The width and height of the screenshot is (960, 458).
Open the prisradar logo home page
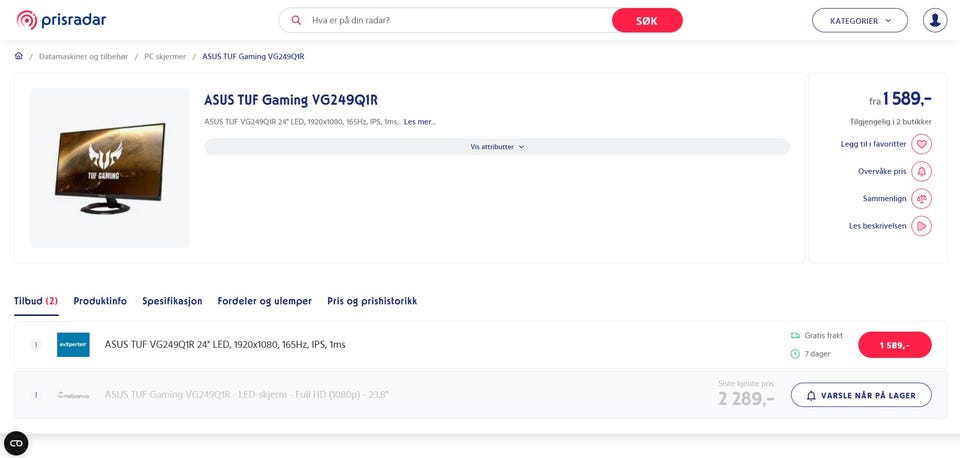tap(61, 20)
